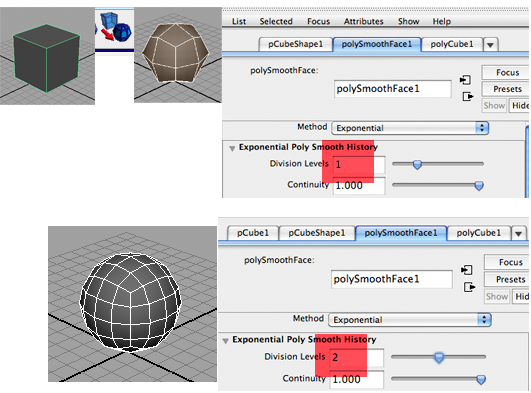Click Continuity field in lower panel
531x393 pixels.
point(357,379)
